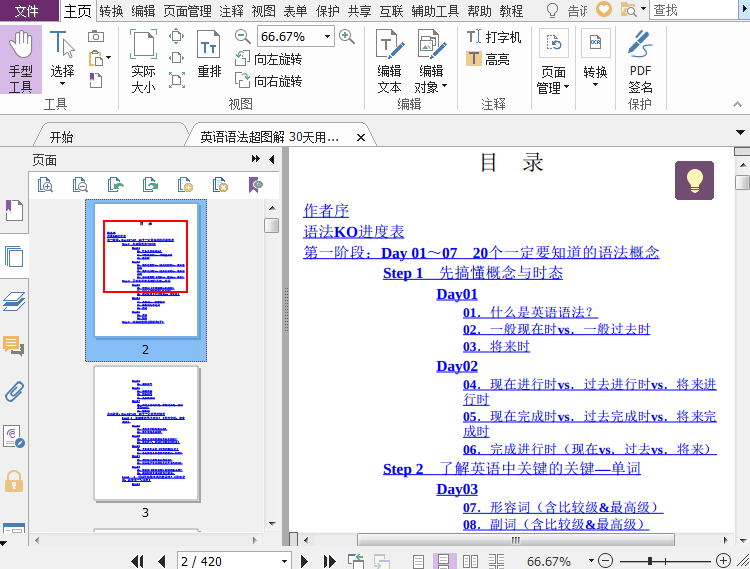
Task: Open the 66.67% zoom dropdown in ribbon
Action: click(x=327, y=36)
